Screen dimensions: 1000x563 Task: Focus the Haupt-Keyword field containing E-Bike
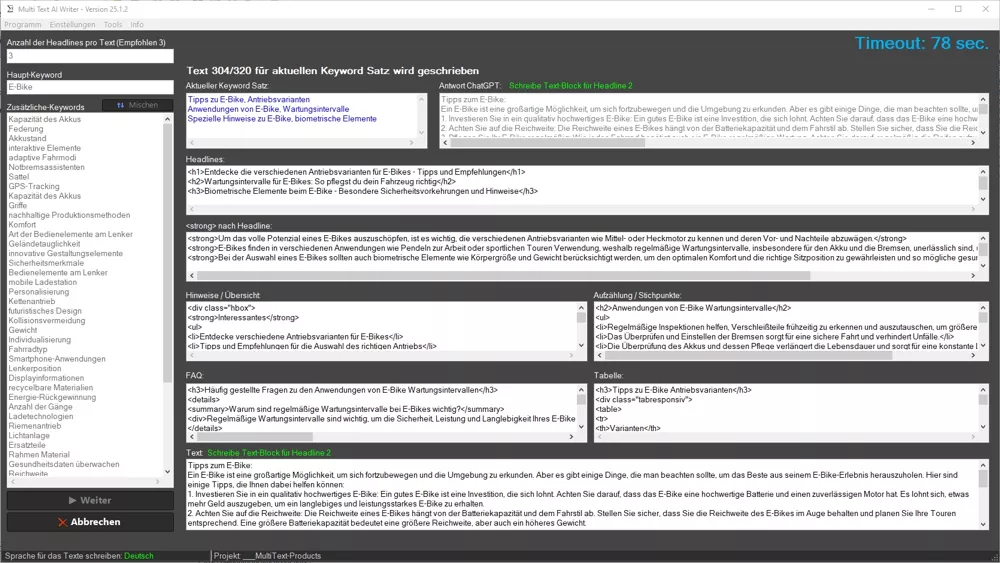(90, 87)
